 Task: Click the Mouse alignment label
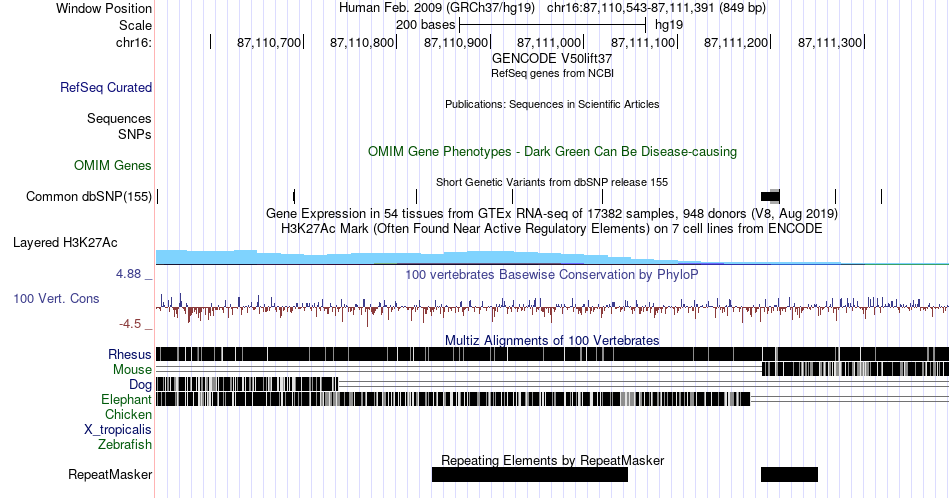(x=132, y=370)
